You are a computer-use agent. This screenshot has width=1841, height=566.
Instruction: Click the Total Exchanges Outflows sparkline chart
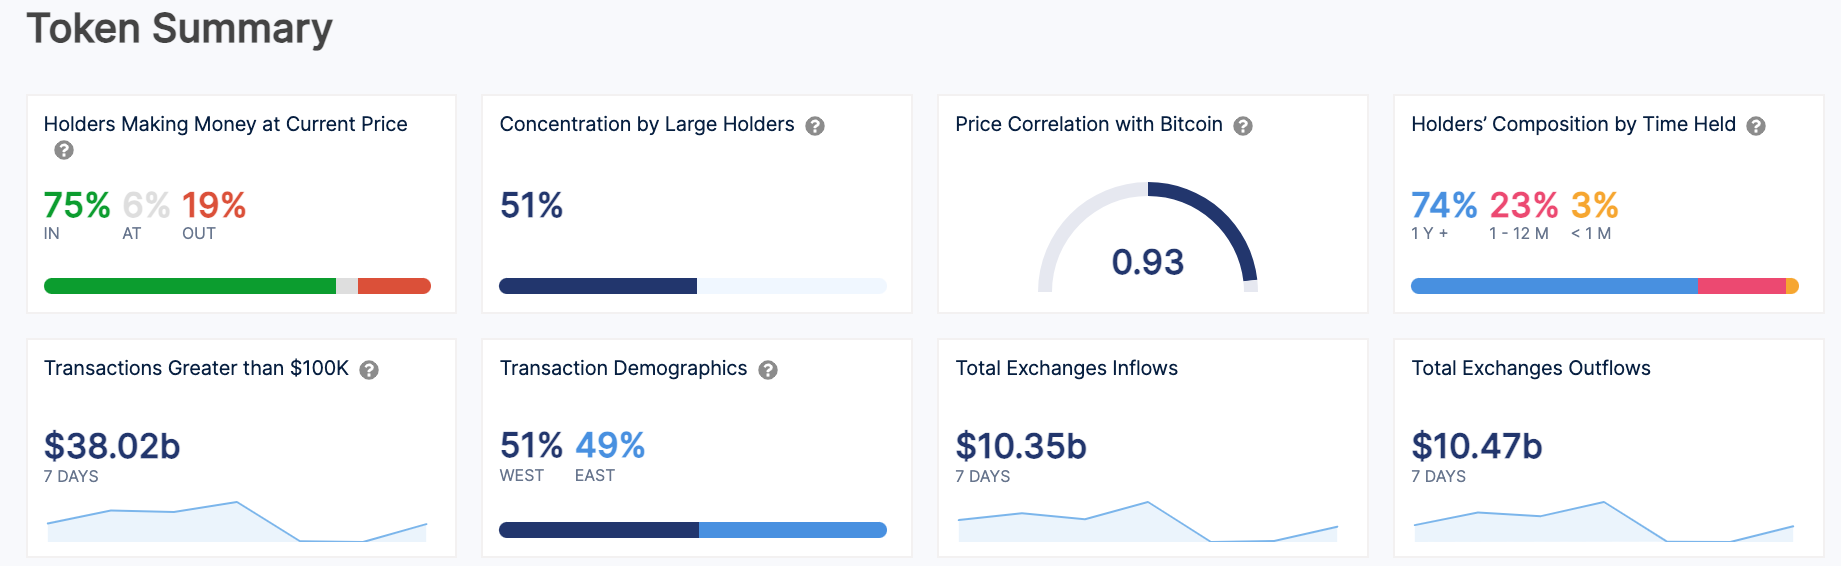coord(1603,522)
